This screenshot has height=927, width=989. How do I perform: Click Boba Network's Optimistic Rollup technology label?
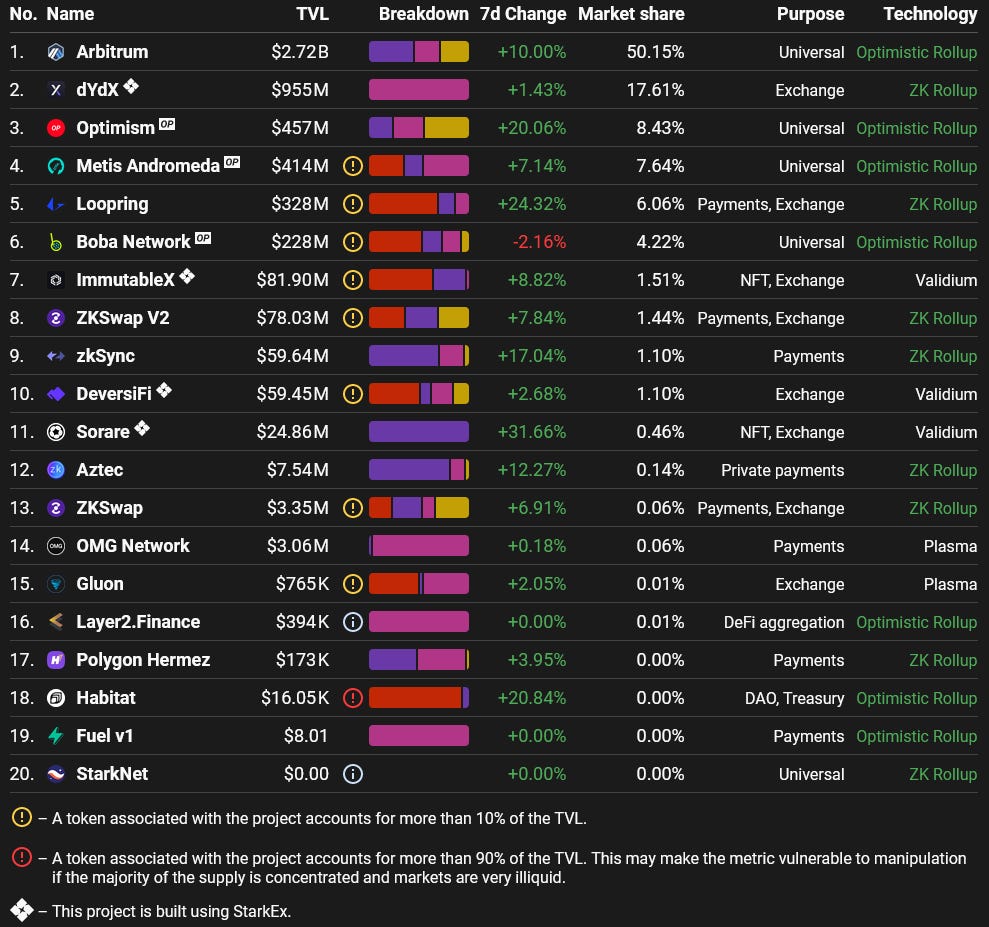point(916,242)
